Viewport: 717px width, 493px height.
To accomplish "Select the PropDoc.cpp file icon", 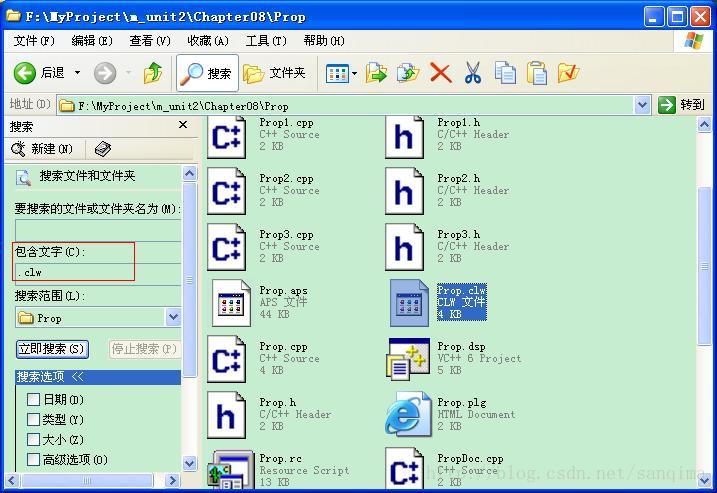I will pos(404,468).
